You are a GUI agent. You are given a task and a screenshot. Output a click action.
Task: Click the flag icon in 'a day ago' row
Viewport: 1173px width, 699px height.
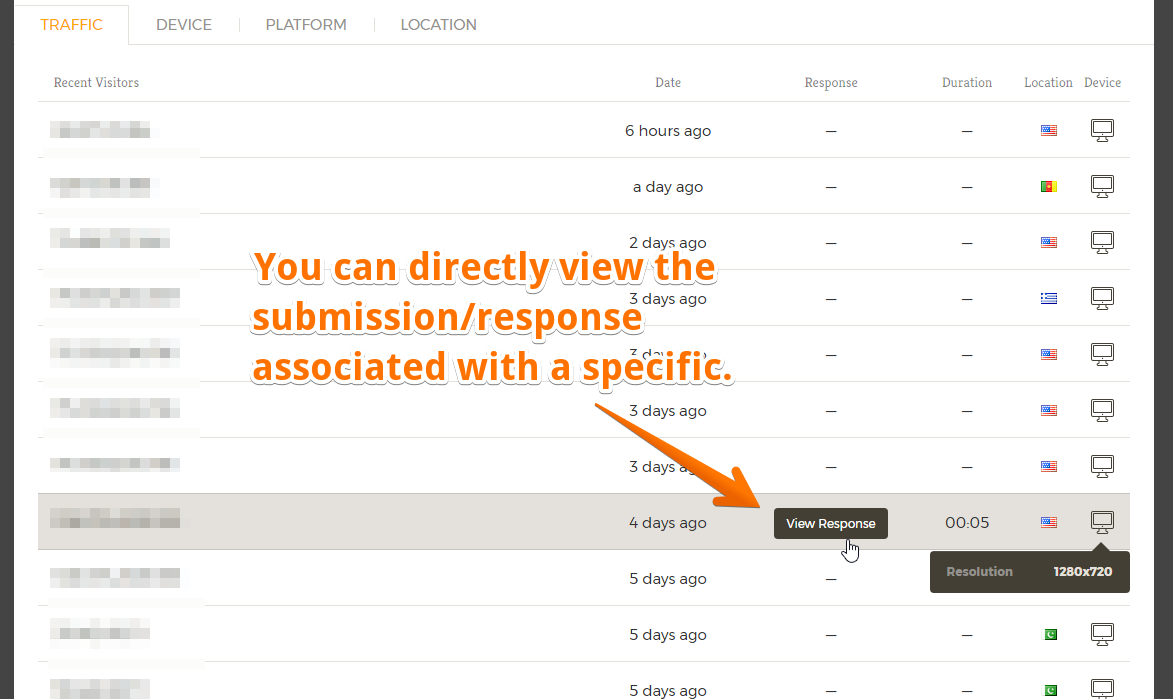coord(1048,186)
